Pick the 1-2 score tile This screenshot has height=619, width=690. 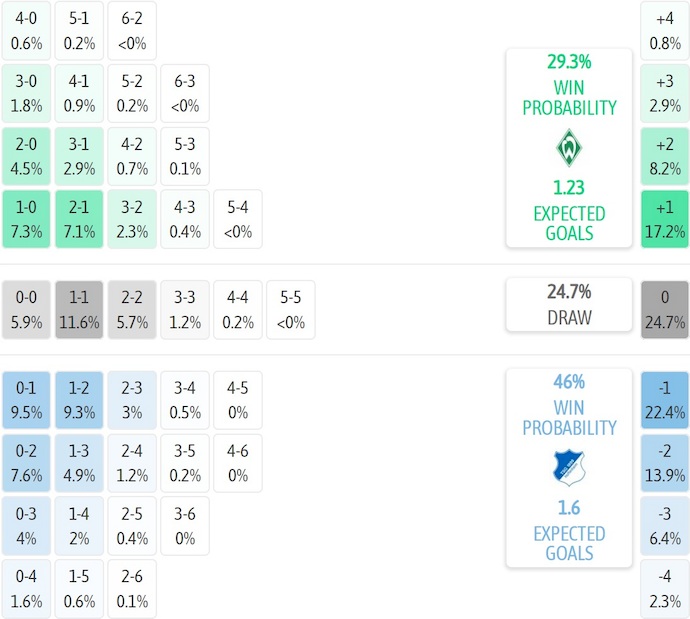click(x=79, y=399)
